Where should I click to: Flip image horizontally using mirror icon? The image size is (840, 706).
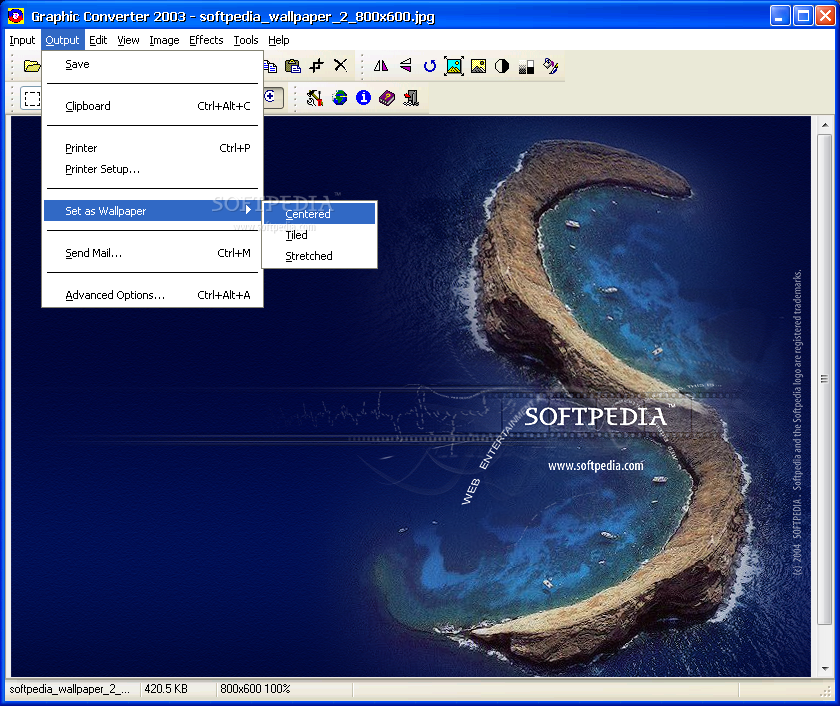(x=380, y=66)
